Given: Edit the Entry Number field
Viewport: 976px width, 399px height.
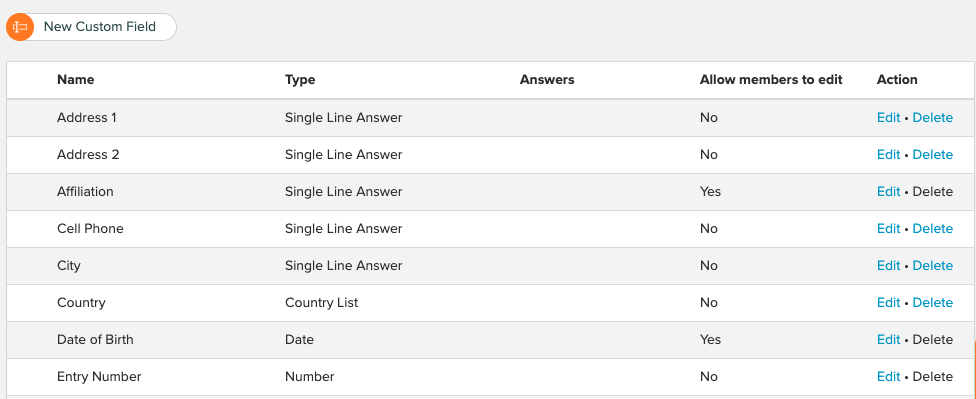Looking at the screenshot, I should (888, 377).
